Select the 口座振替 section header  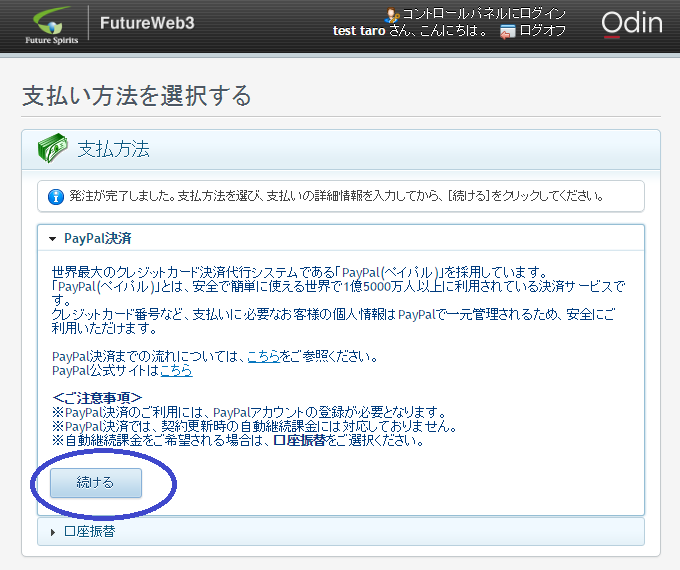click(341, 531)
